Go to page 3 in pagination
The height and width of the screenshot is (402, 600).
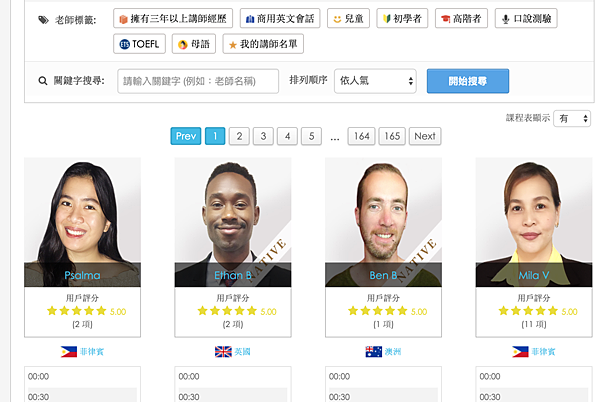click(x=263, y=136)
